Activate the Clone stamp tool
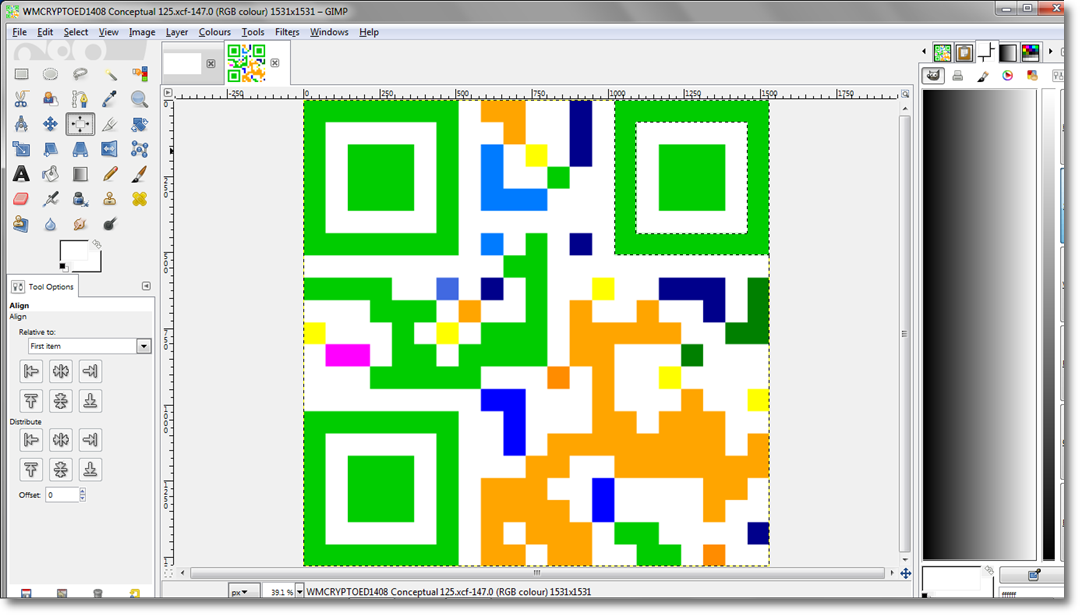This screenshot has width=1080, height=615. pyautogui.click(x=110, y=199)
